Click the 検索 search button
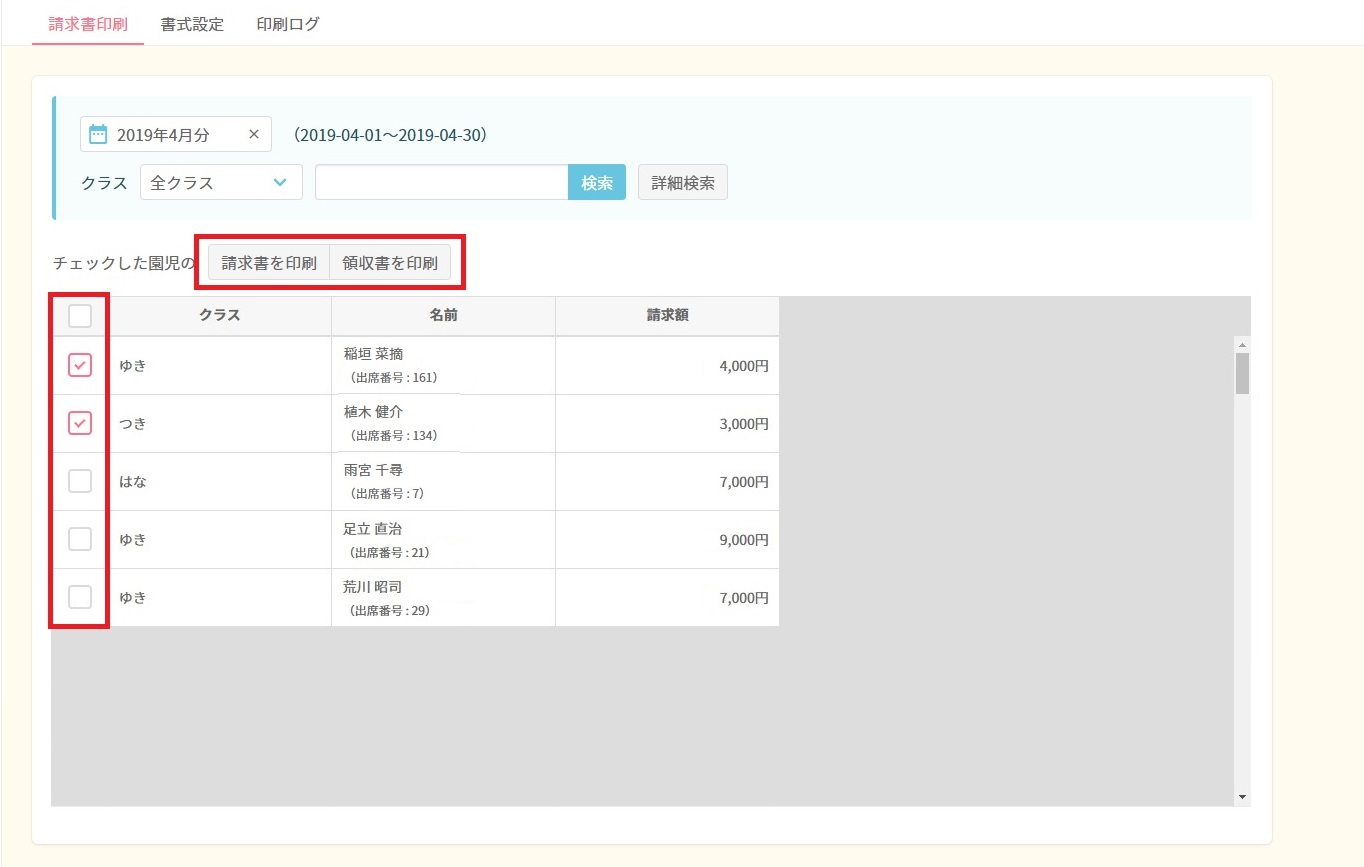This screenshot has height=867, width=1364. (x=597, y=183)
